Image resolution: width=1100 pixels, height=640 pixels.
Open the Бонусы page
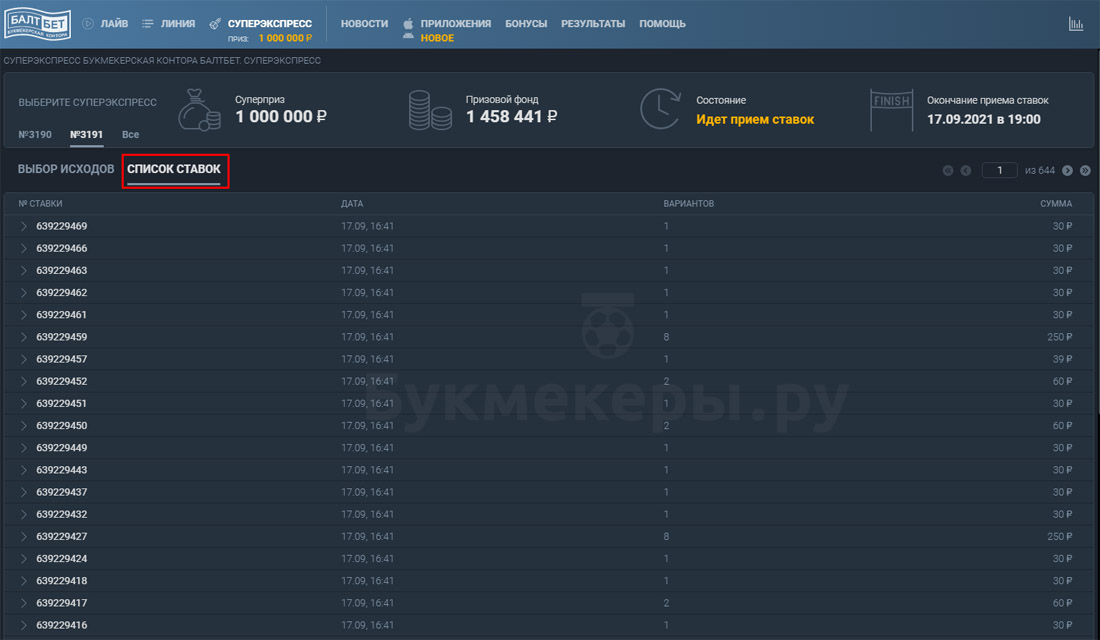click(x=526, y=23)
